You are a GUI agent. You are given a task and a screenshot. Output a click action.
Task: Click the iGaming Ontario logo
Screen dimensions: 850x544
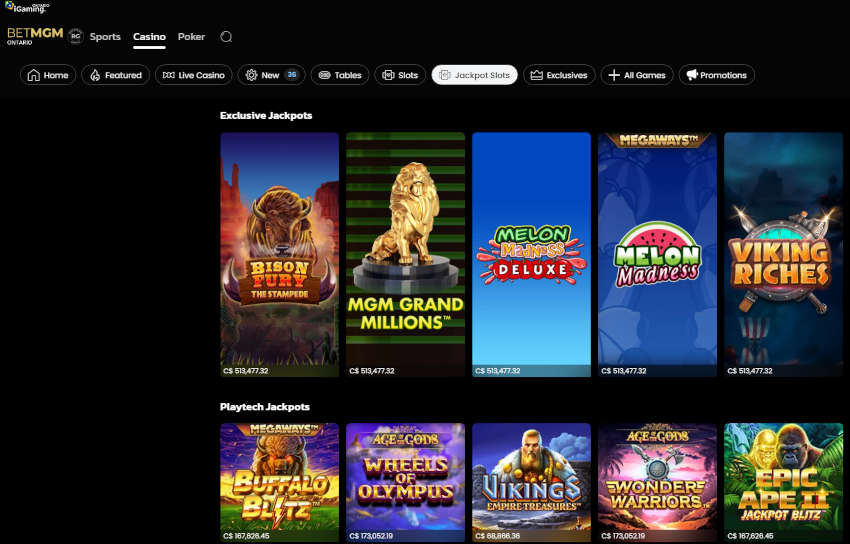point(27,8)
